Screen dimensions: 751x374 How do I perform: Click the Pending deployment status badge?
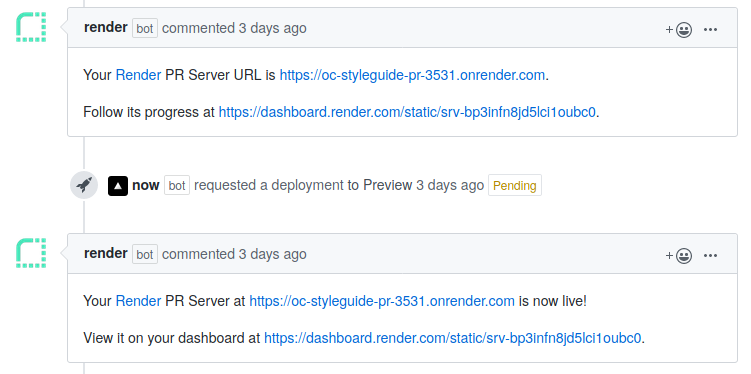(515, 185)
